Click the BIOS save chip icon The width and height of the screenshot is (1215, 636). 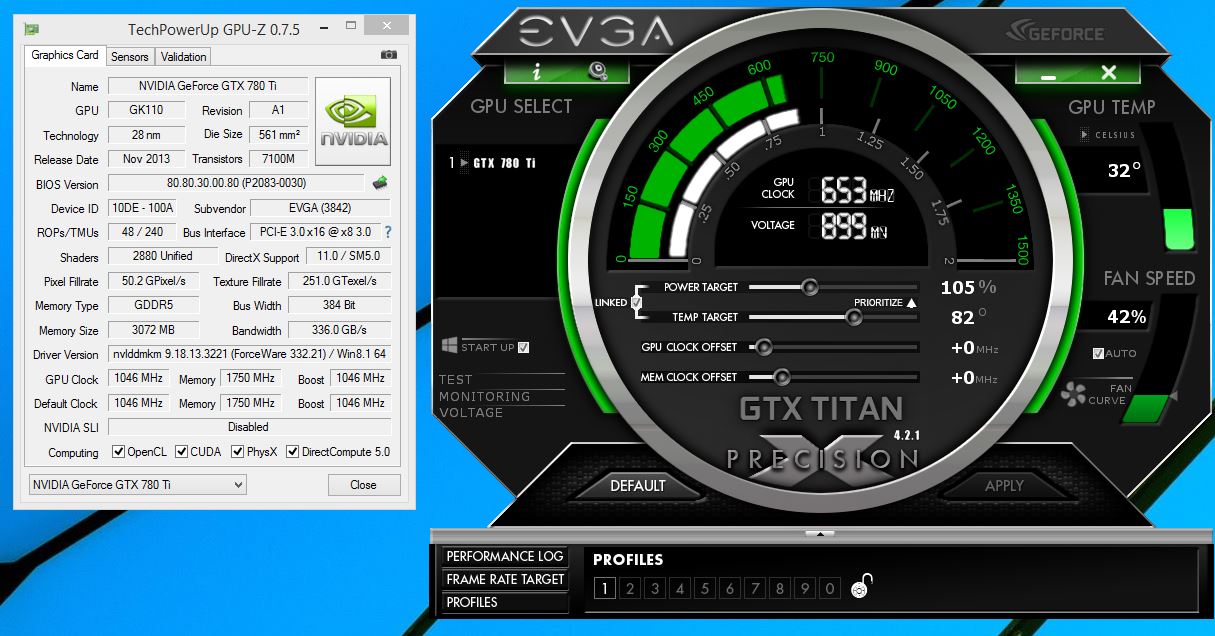(x=380, y=183)
